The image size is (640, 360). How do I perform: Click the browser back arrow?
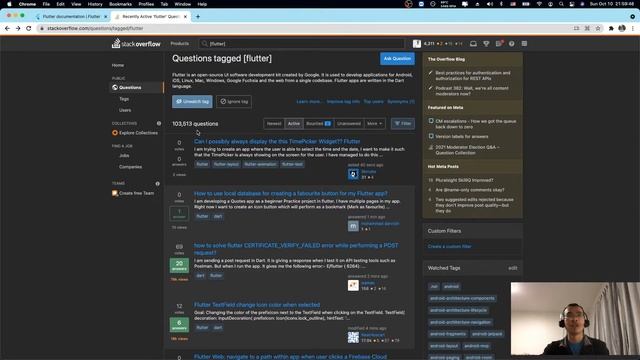tap(7, 28)
